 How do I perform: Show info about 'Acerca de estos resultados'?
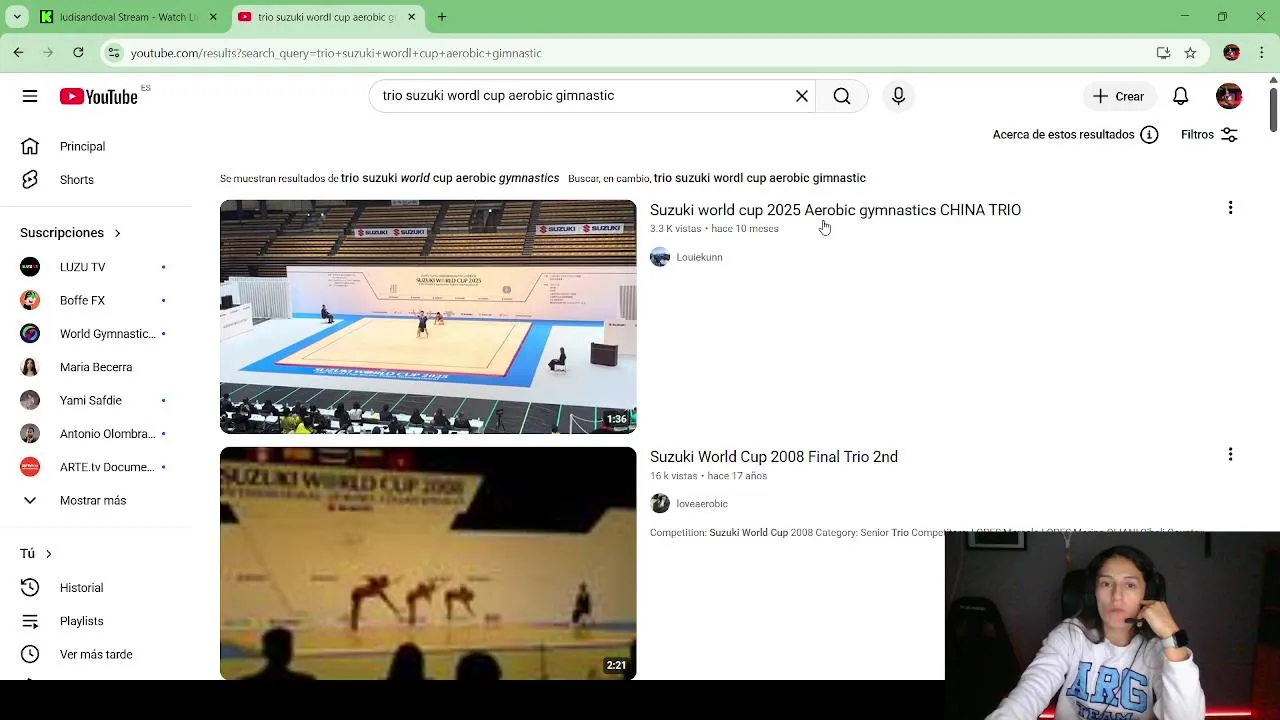[1149, 135]
